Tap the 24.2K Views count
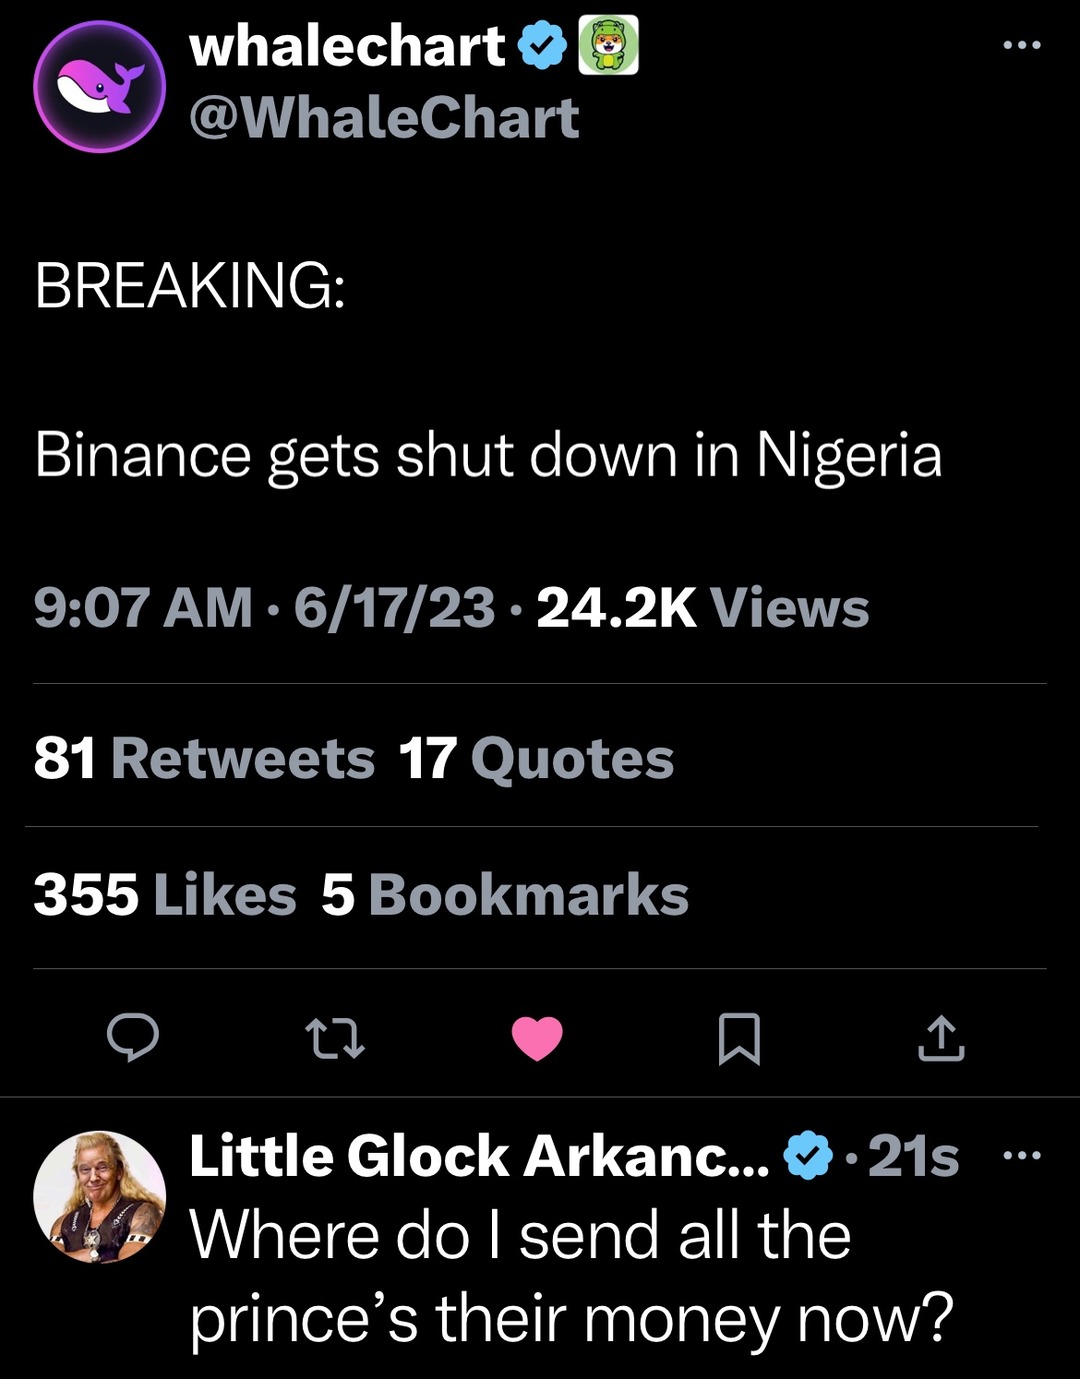1080x1379 pixels. (x=702, y=608)
